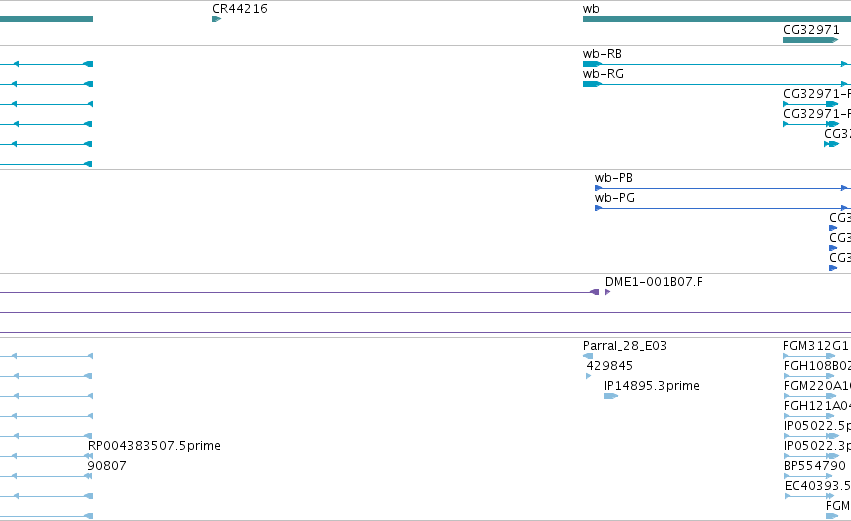851x521 pixels.
Task: Select the glyph beneath BP554790
Action: tap(809, 476)
